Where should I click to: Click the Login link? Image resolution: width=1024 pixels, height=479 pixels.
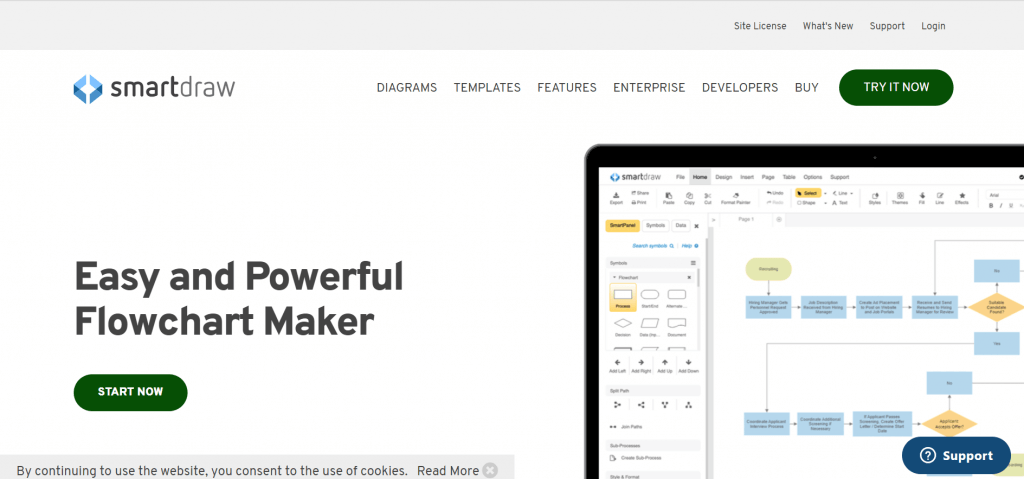click(x=933, y=26)
